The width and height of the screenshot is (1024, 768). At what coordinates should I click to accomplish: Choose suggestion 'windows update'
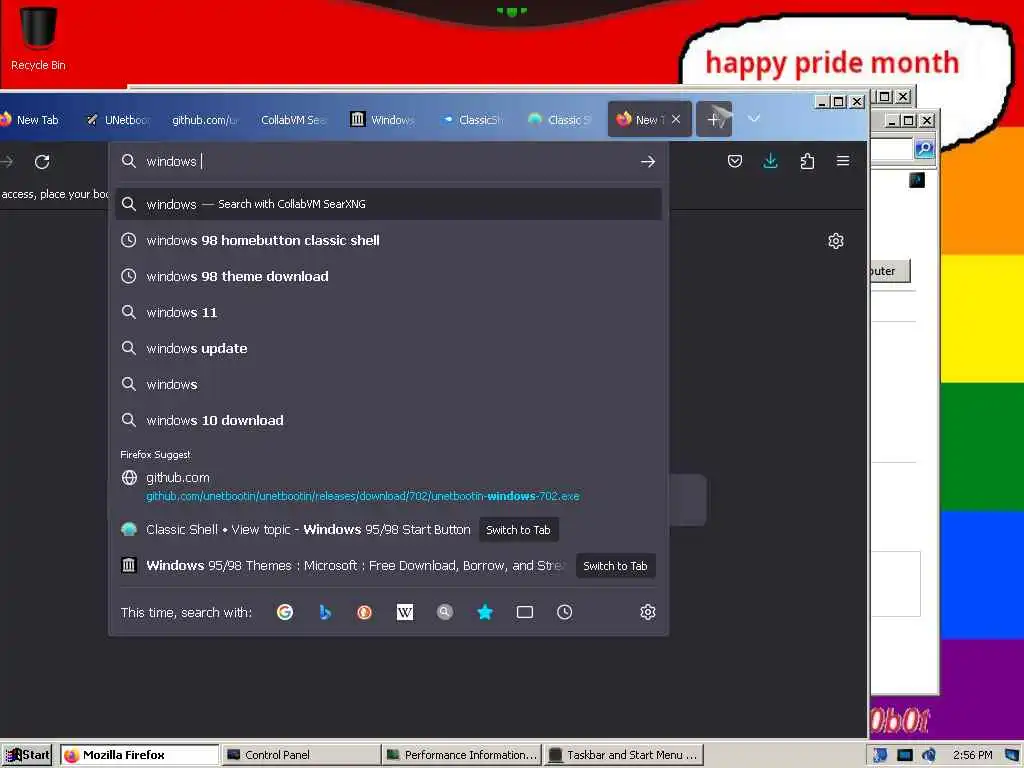pyautogui.click(x=389, y=348)
